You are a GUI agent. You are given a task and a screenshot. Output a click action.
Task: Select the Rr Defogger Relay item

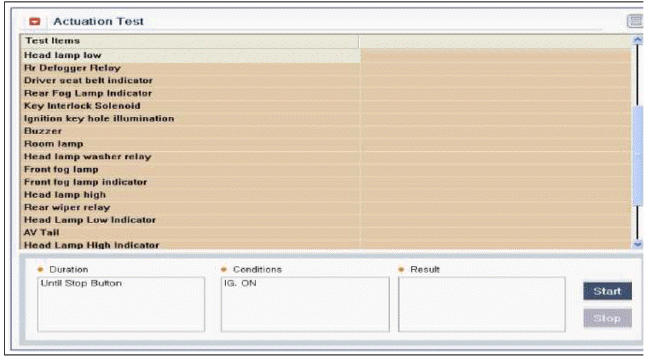[326, 68]
